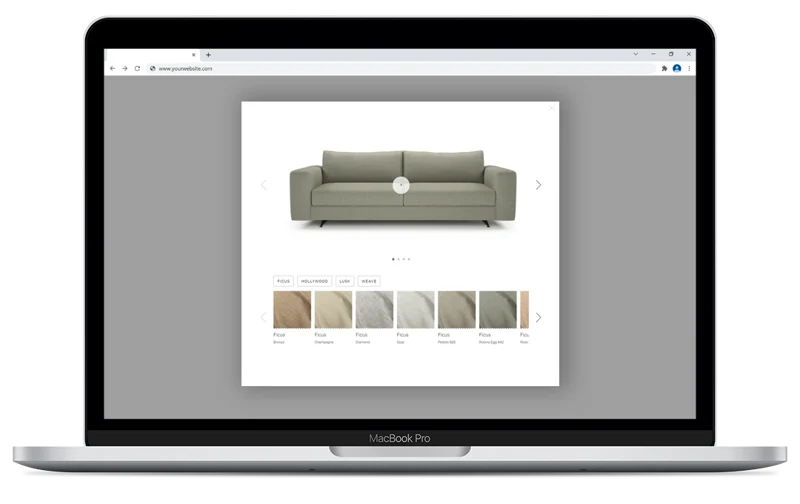Screen dimensions: 800x504
Task: Click the tab search chevron in title bar
Action: coord(636,54)
